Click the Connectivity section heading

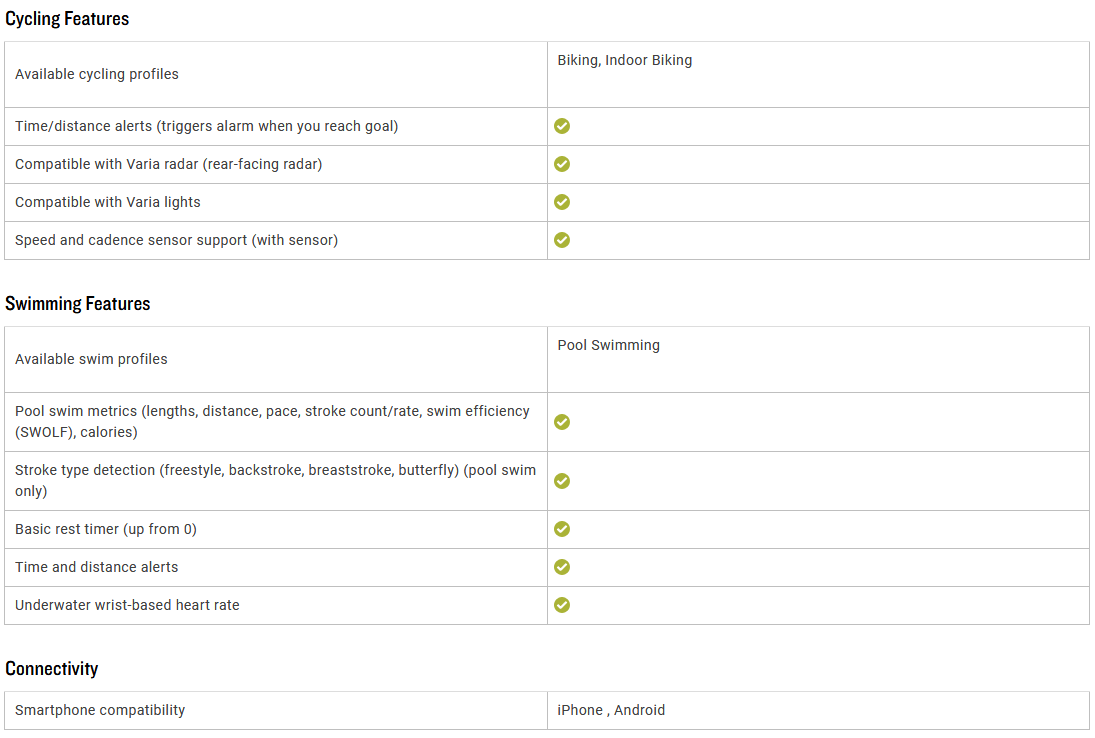(x=52, y=669)
